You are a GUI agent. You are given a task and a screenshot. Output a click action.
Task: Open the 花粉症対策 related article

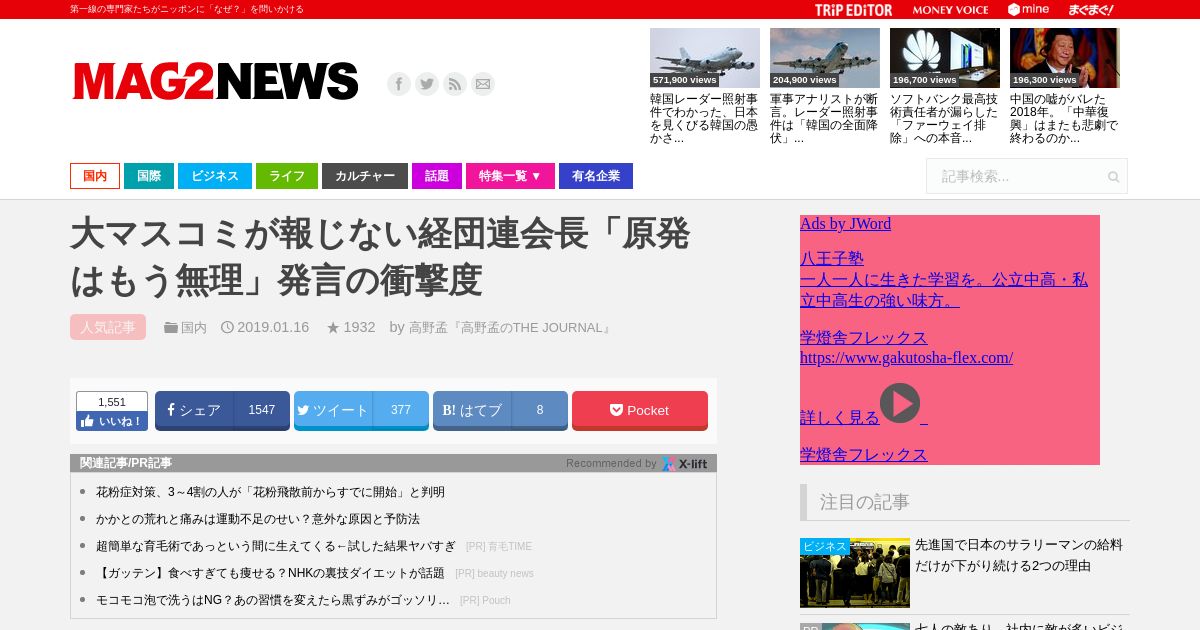[x=270, y=492]
